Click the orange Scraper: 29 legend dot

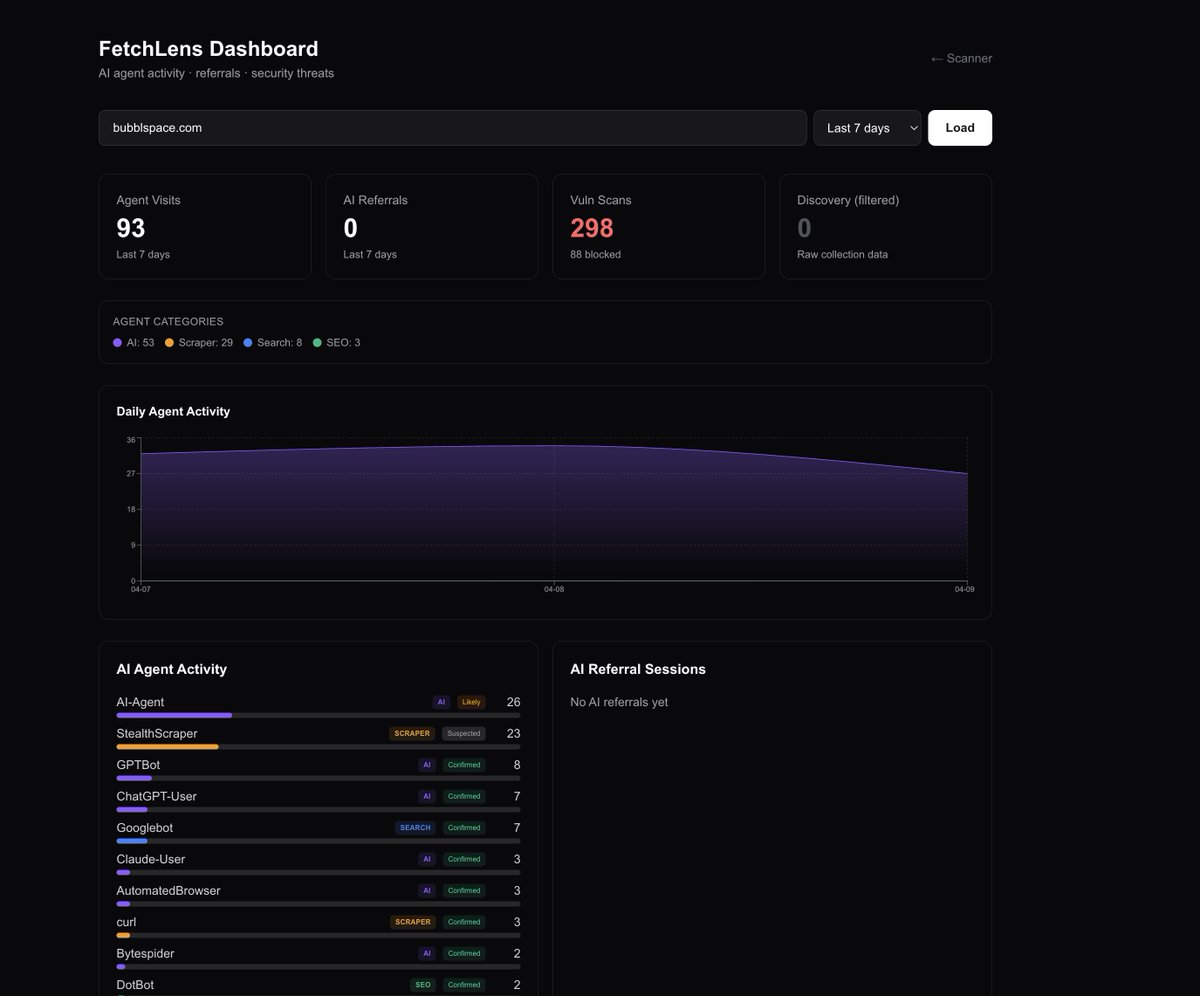point(169,343)
